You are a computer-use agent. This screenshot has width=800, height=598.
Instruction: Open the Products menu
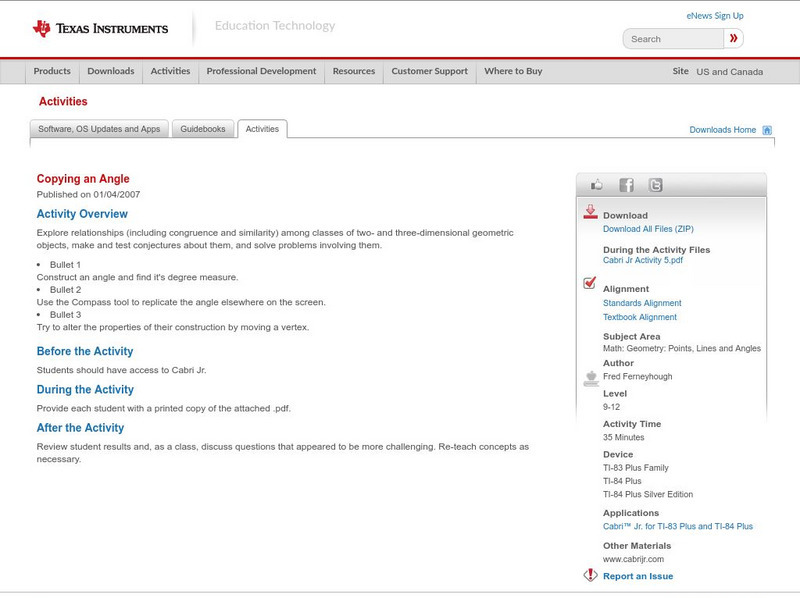(52, 72)
